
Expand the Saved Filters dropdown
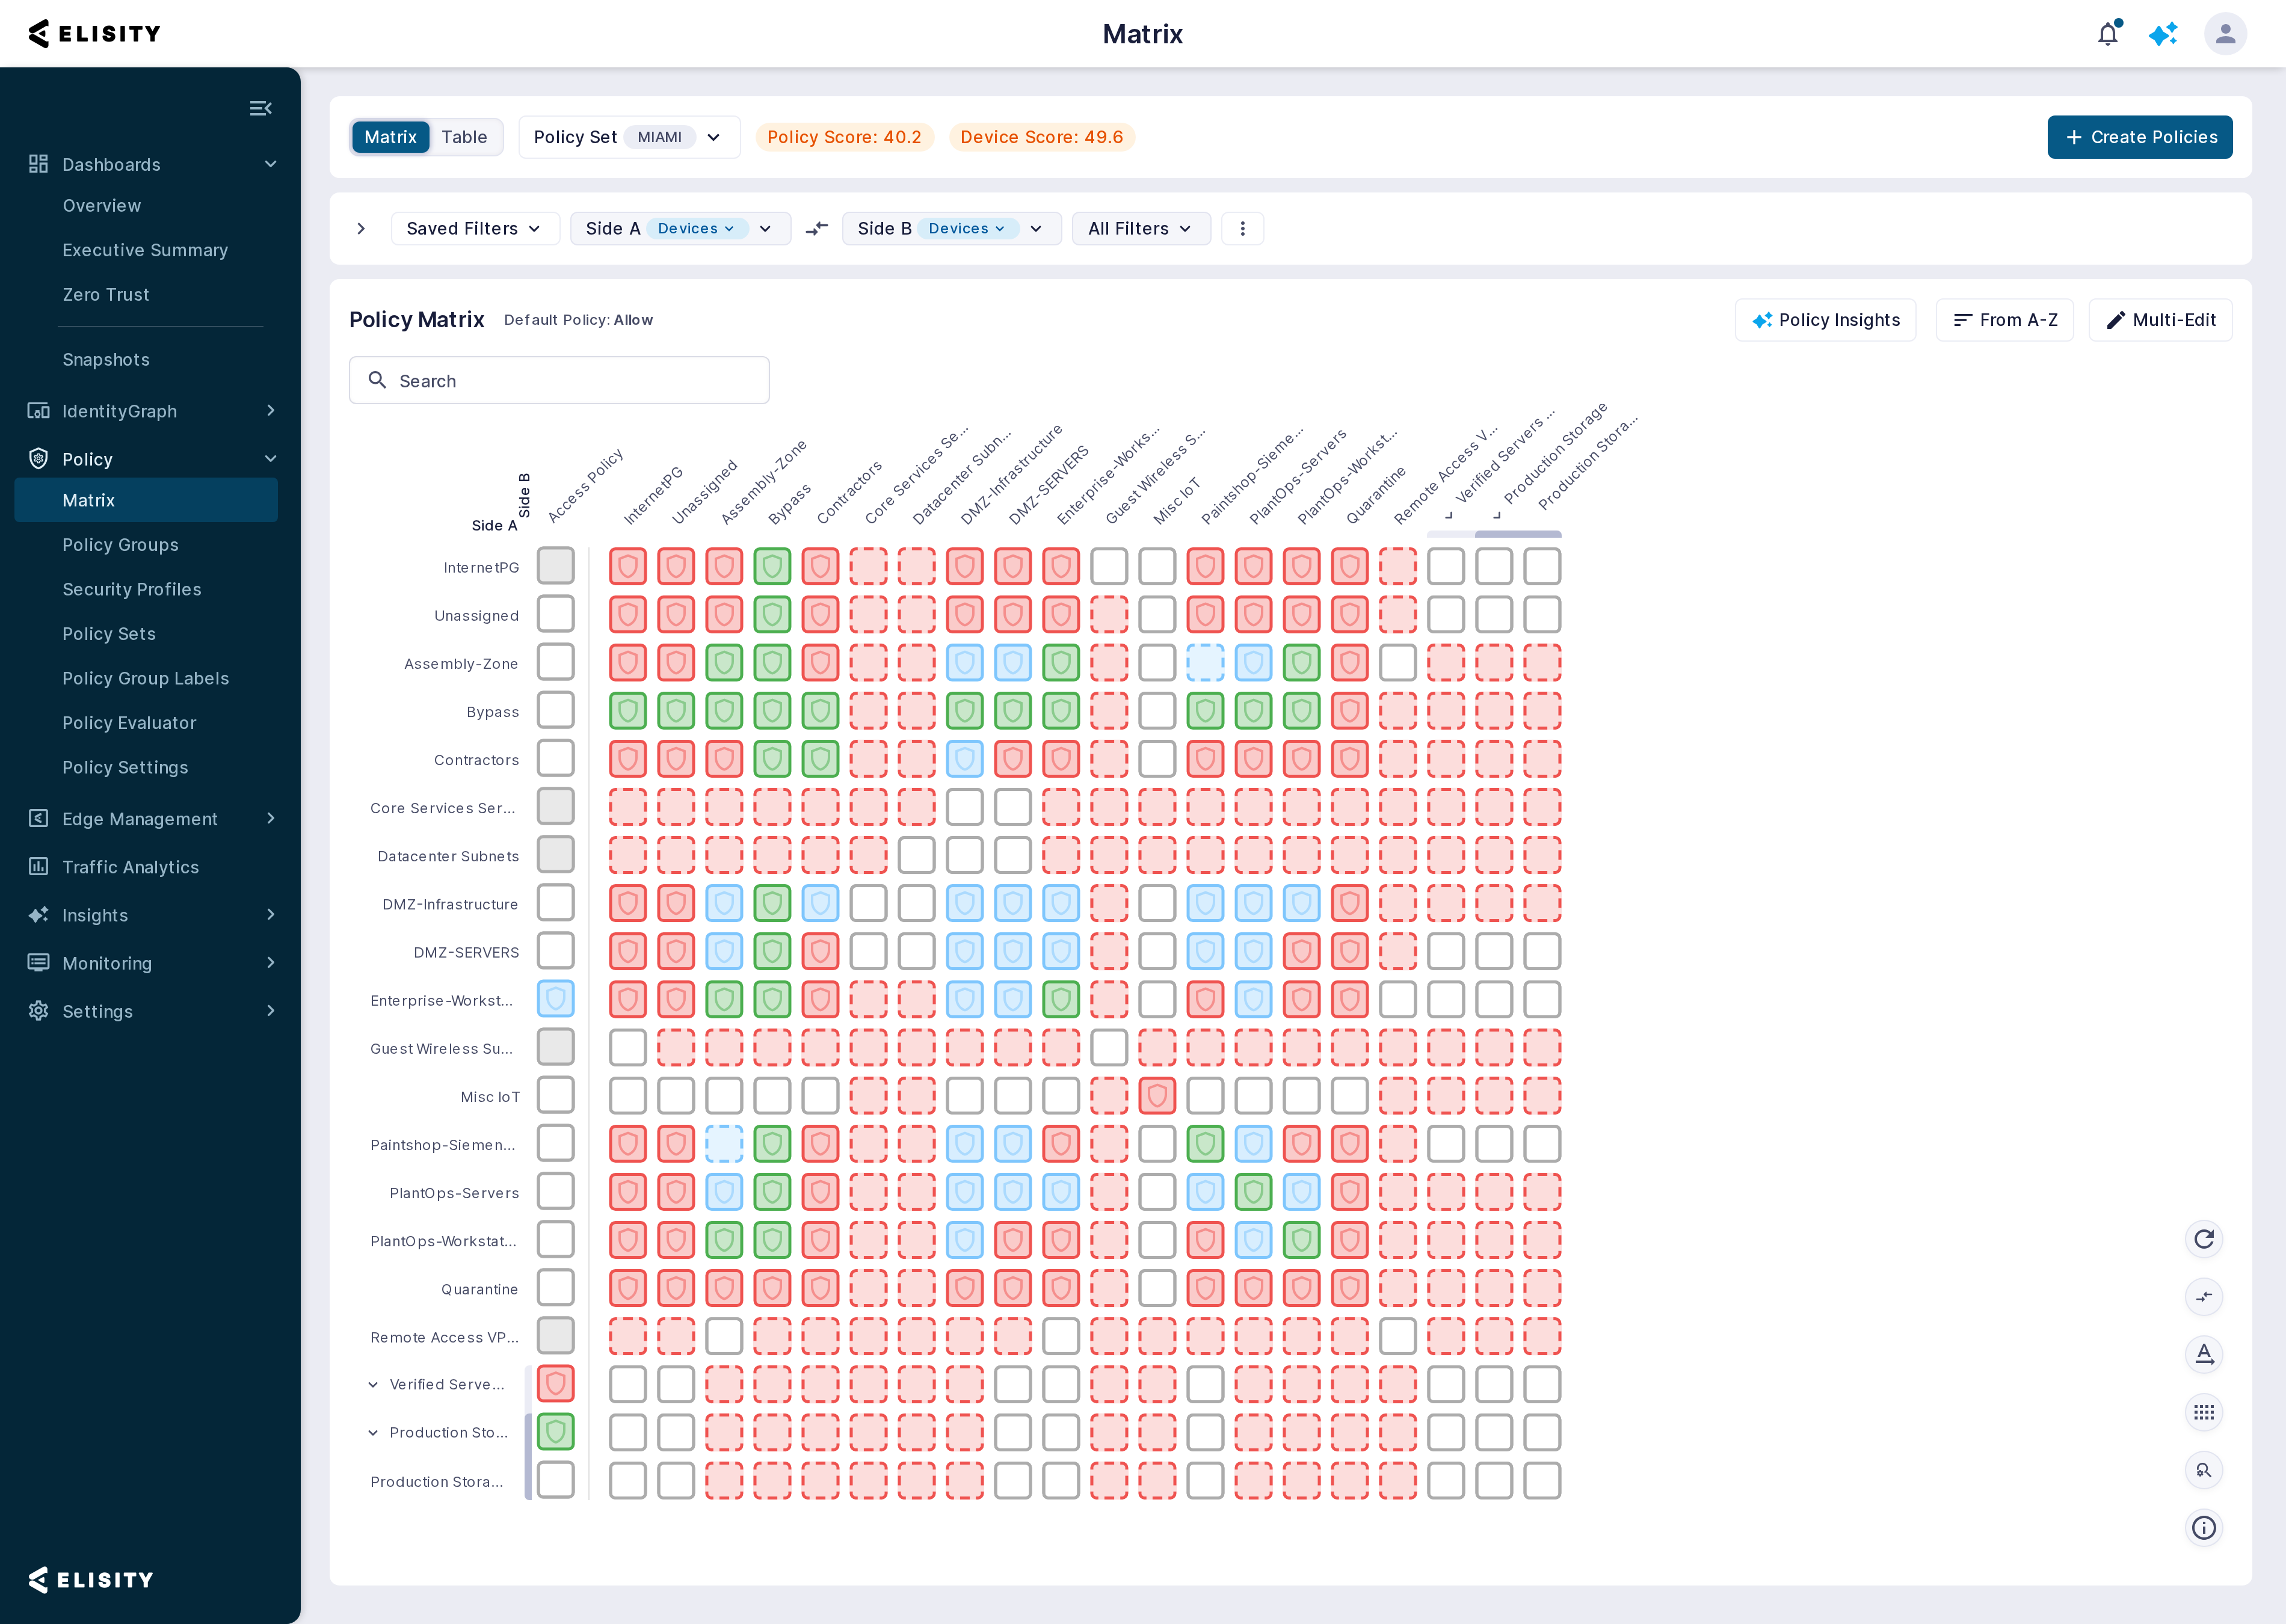pos(474,229)
